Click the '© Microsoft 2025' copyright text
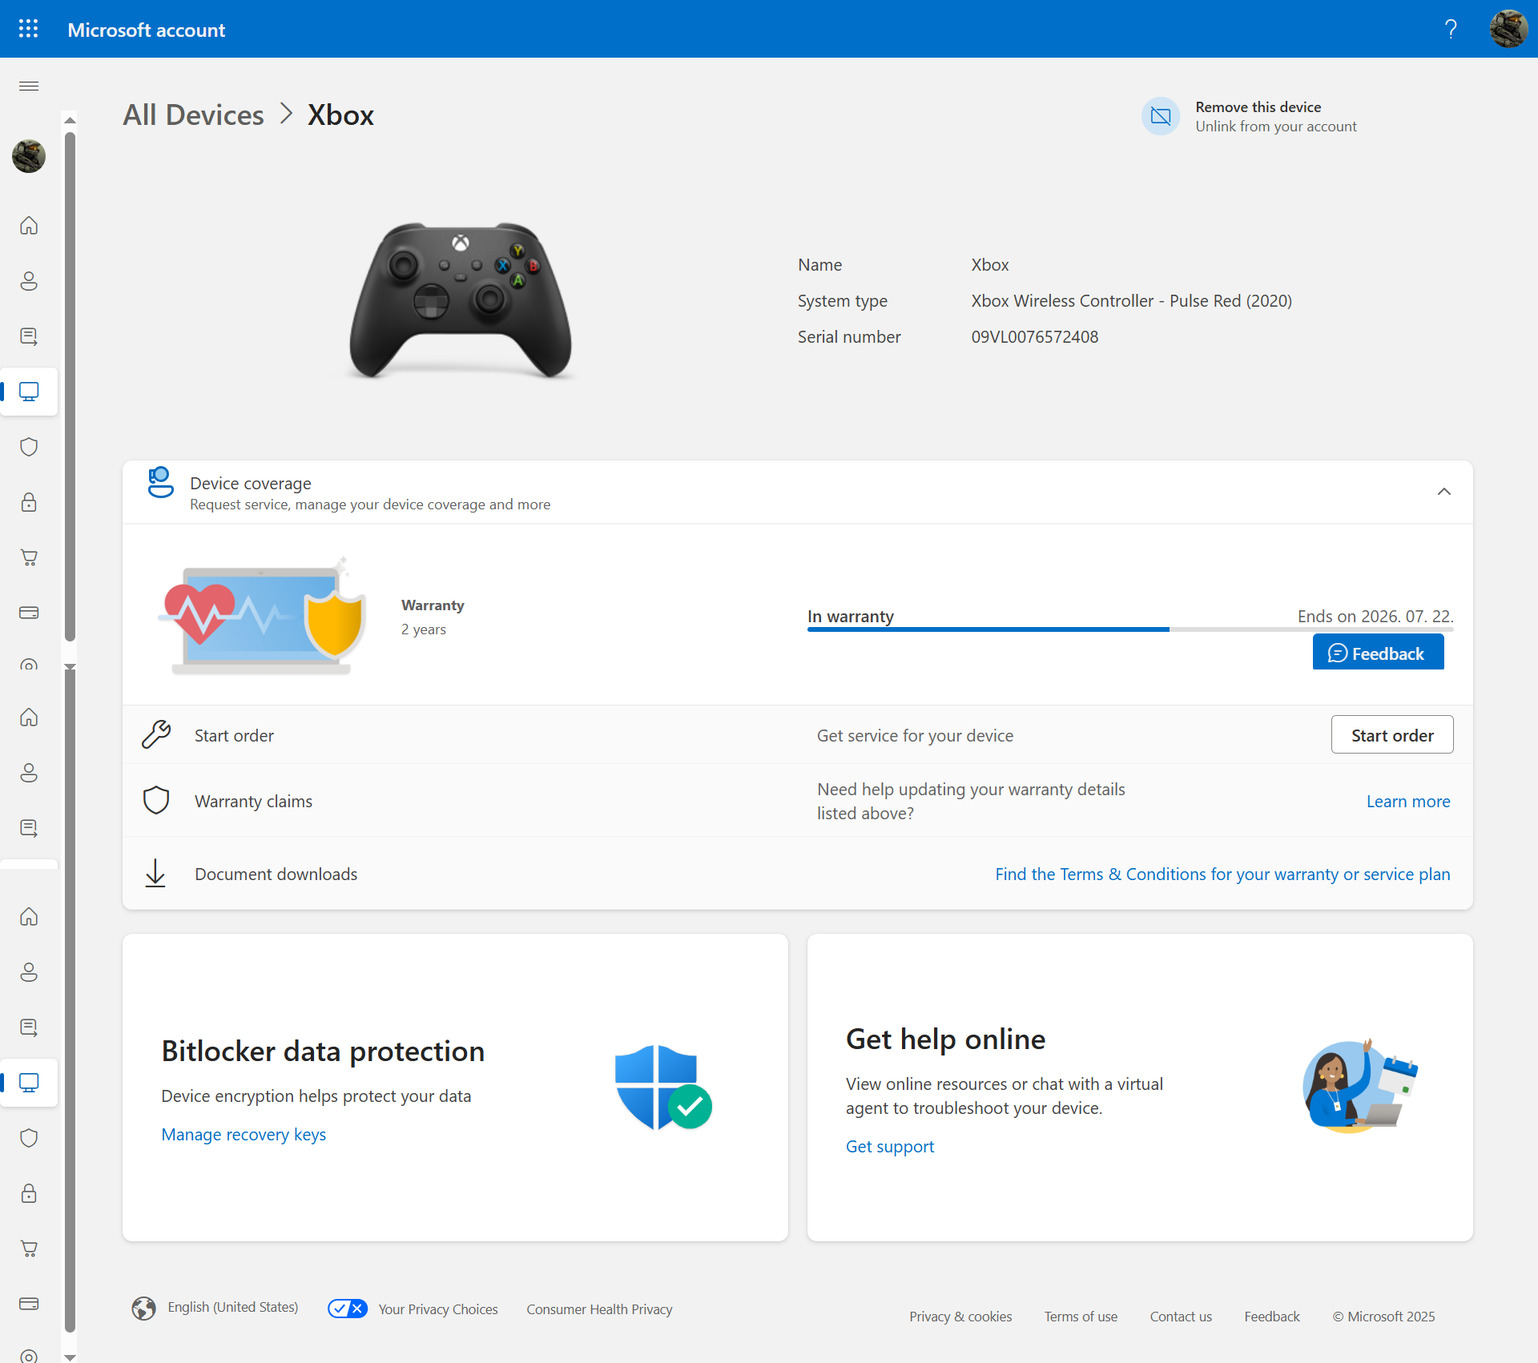1538x1363 pixels. pyautogui.click(x=1383, y=1316)
